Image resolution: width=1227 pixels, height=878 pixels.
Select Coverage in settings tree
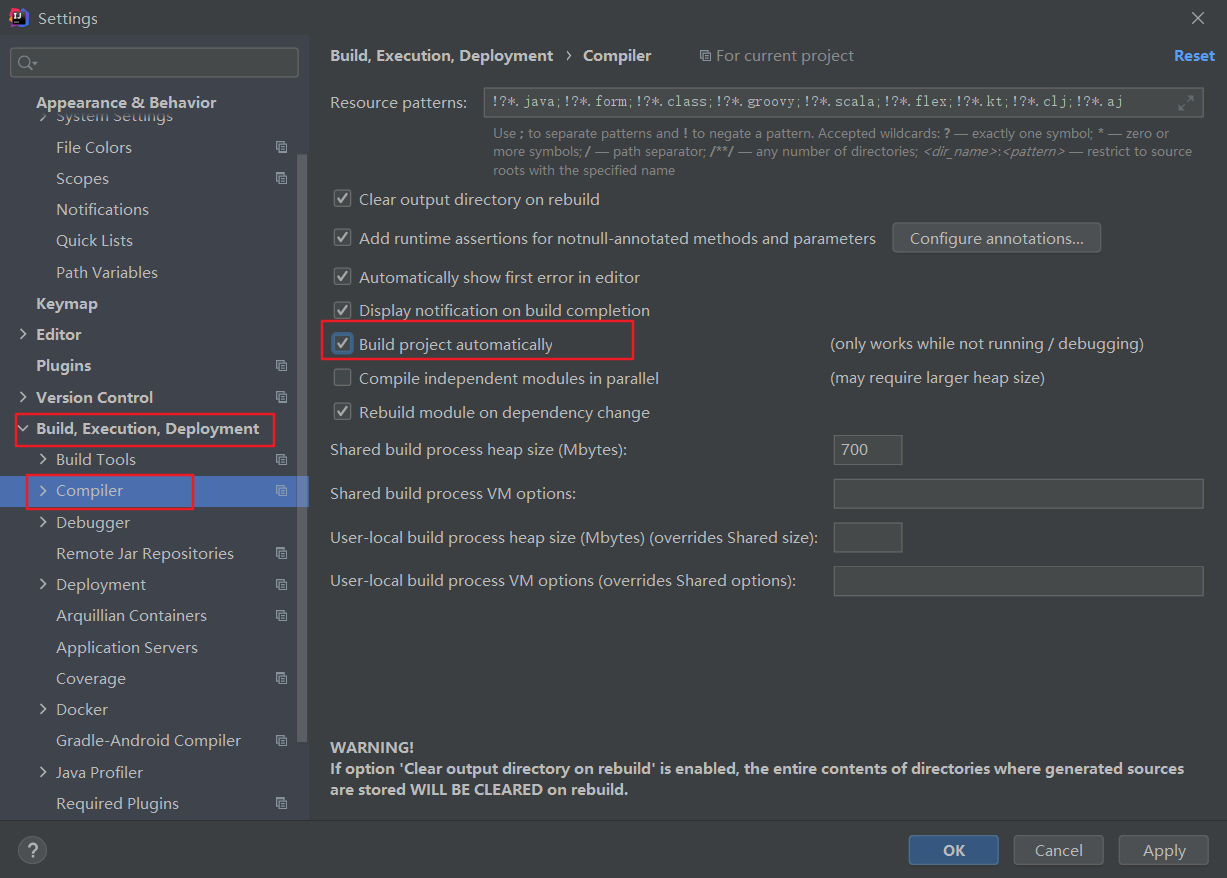(x=91, y=678)
